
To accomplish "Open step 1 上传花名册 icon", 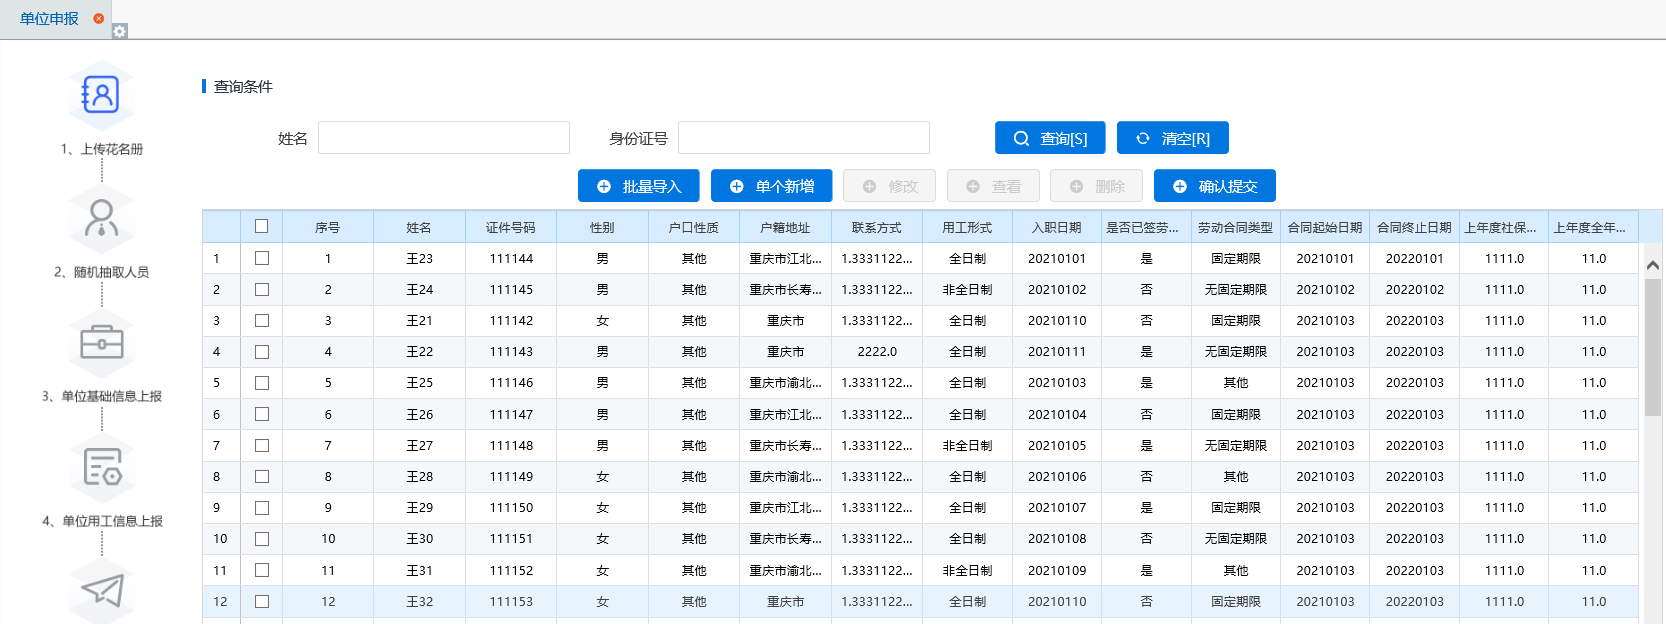I will click(x=101, y=95).
